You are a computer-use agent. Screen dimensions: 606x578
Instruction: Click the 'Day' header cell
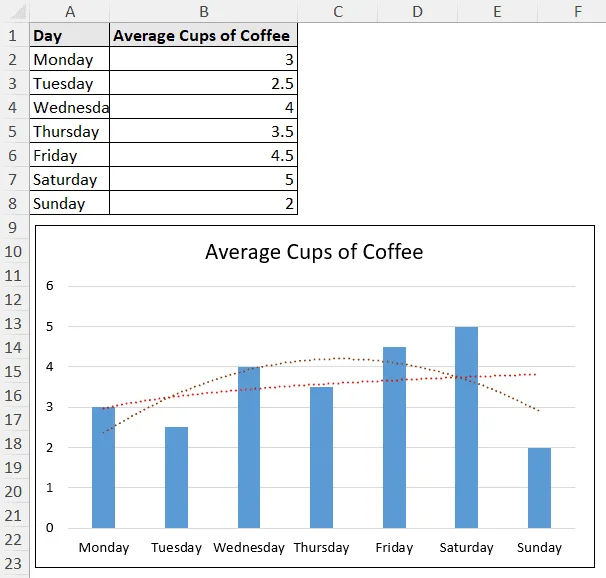pyautogui.click(x=70, y=36)
